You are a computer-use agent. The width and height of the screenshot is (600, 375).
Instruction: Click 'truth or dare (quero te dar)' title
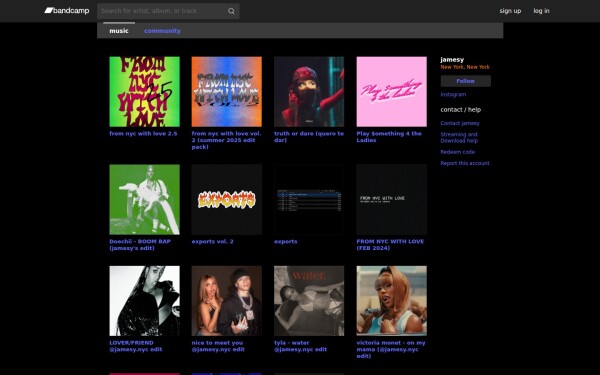309,137
